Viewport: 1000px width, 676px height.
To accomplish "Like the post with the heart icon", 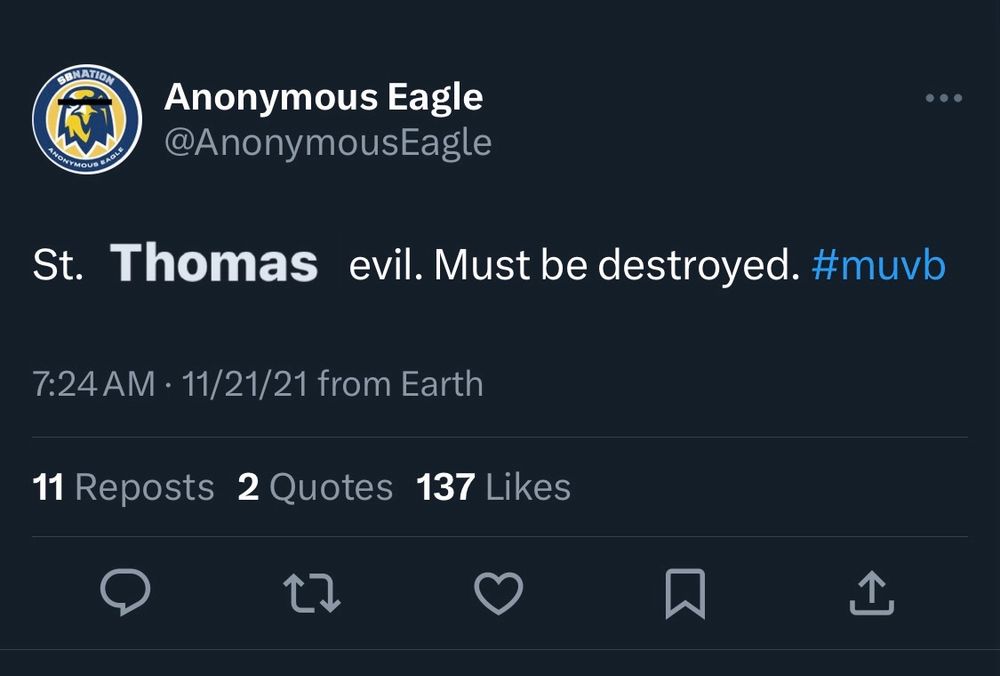I will click(x=498, y=593).
